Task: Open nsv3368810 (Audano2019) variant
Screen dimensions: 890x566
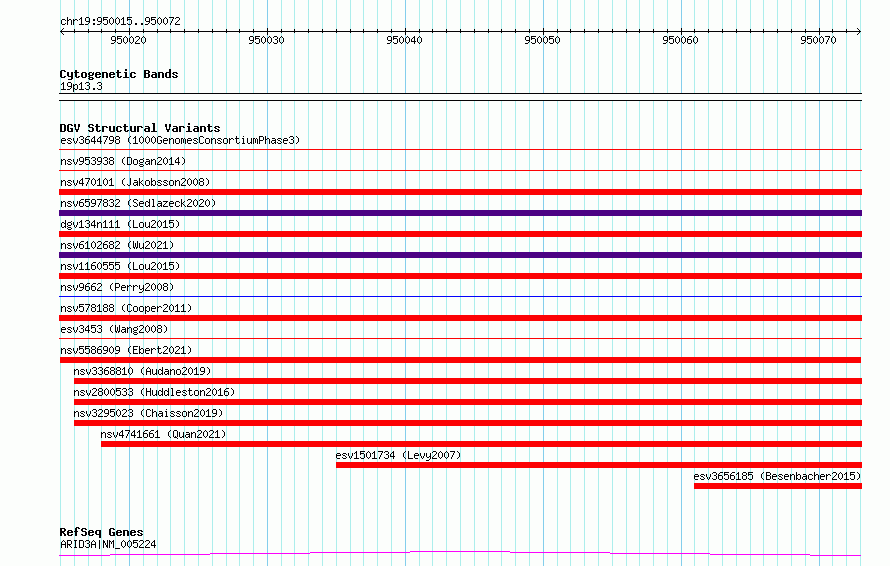Action: (142, 371)
